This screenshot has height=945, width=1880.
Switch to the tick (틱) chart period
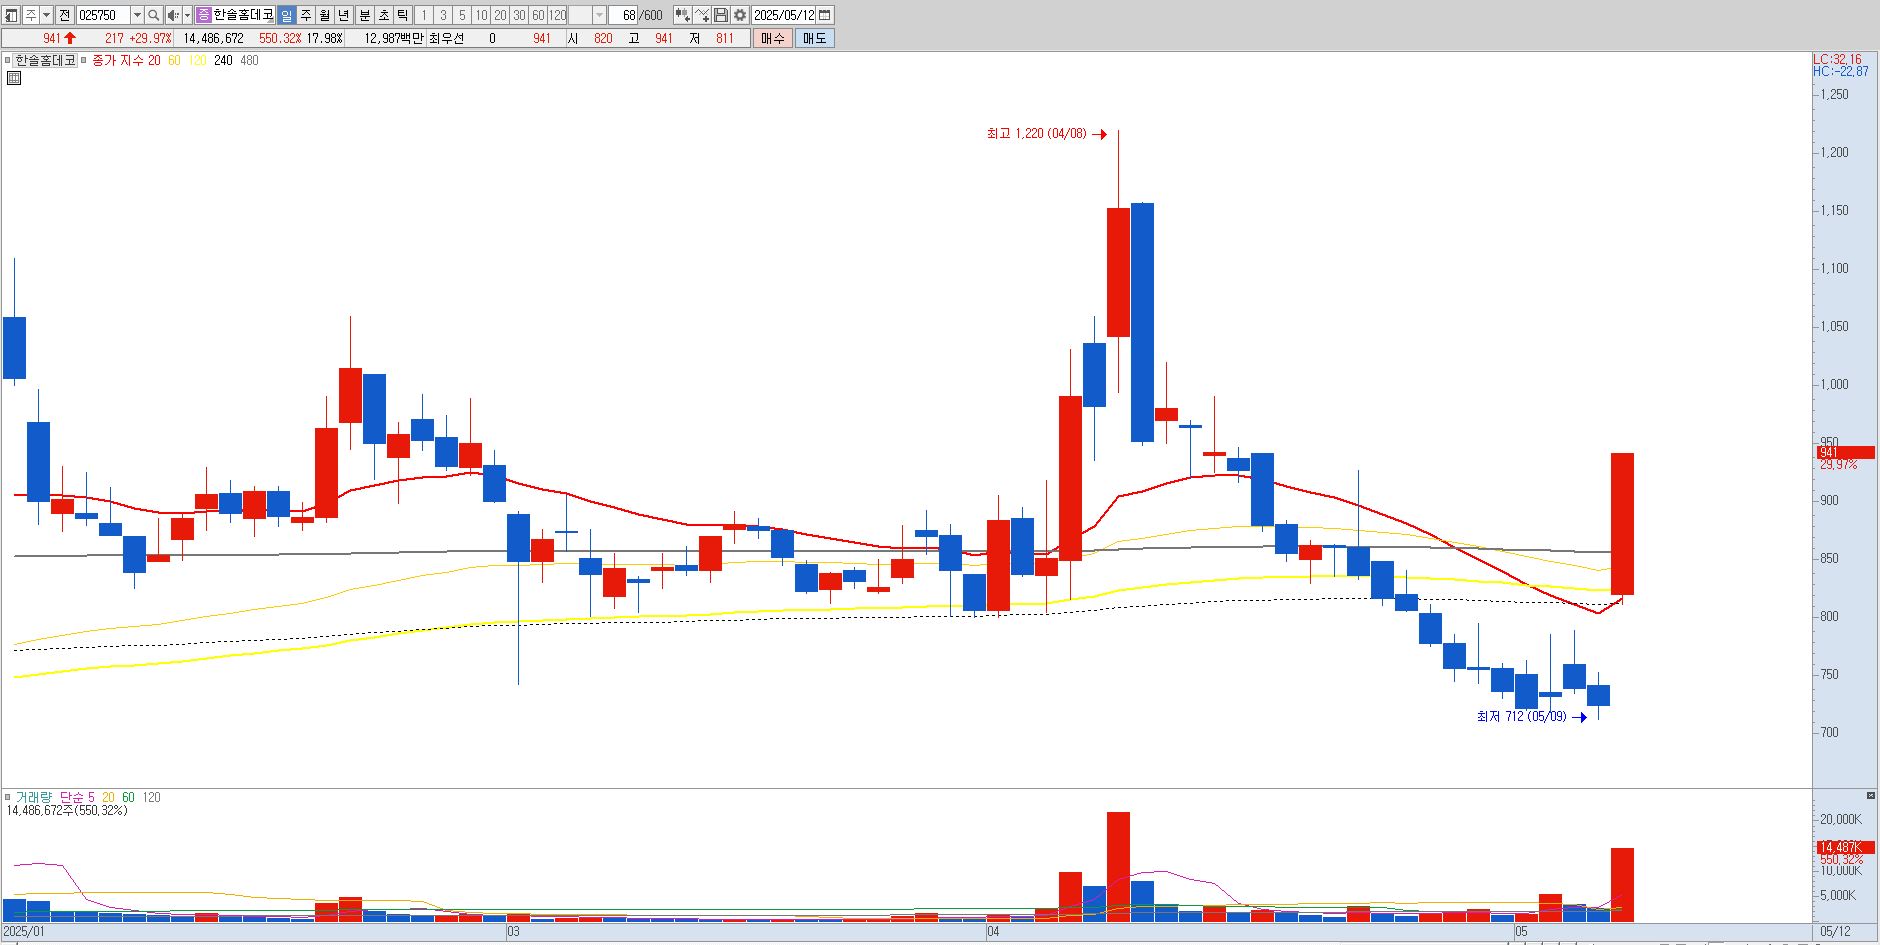coord(402,15)
